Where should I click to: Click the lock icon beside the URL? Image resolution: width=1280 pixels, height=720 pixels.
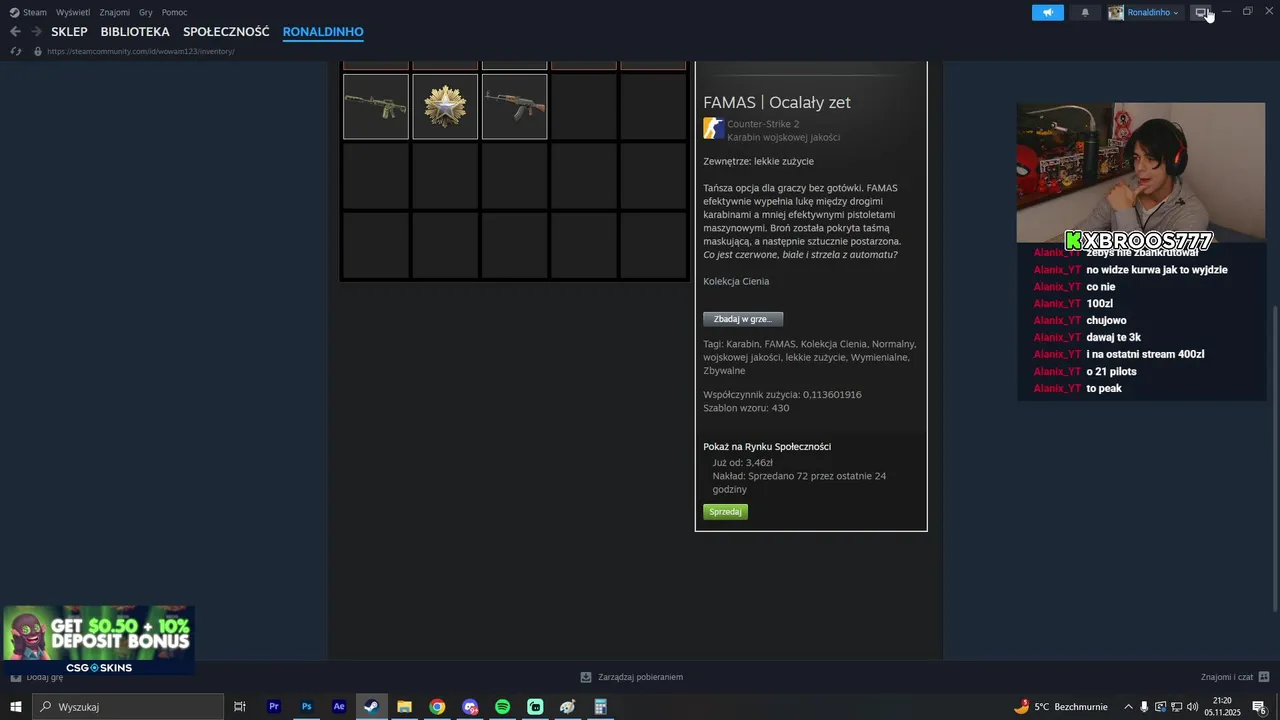click(38, 51)
